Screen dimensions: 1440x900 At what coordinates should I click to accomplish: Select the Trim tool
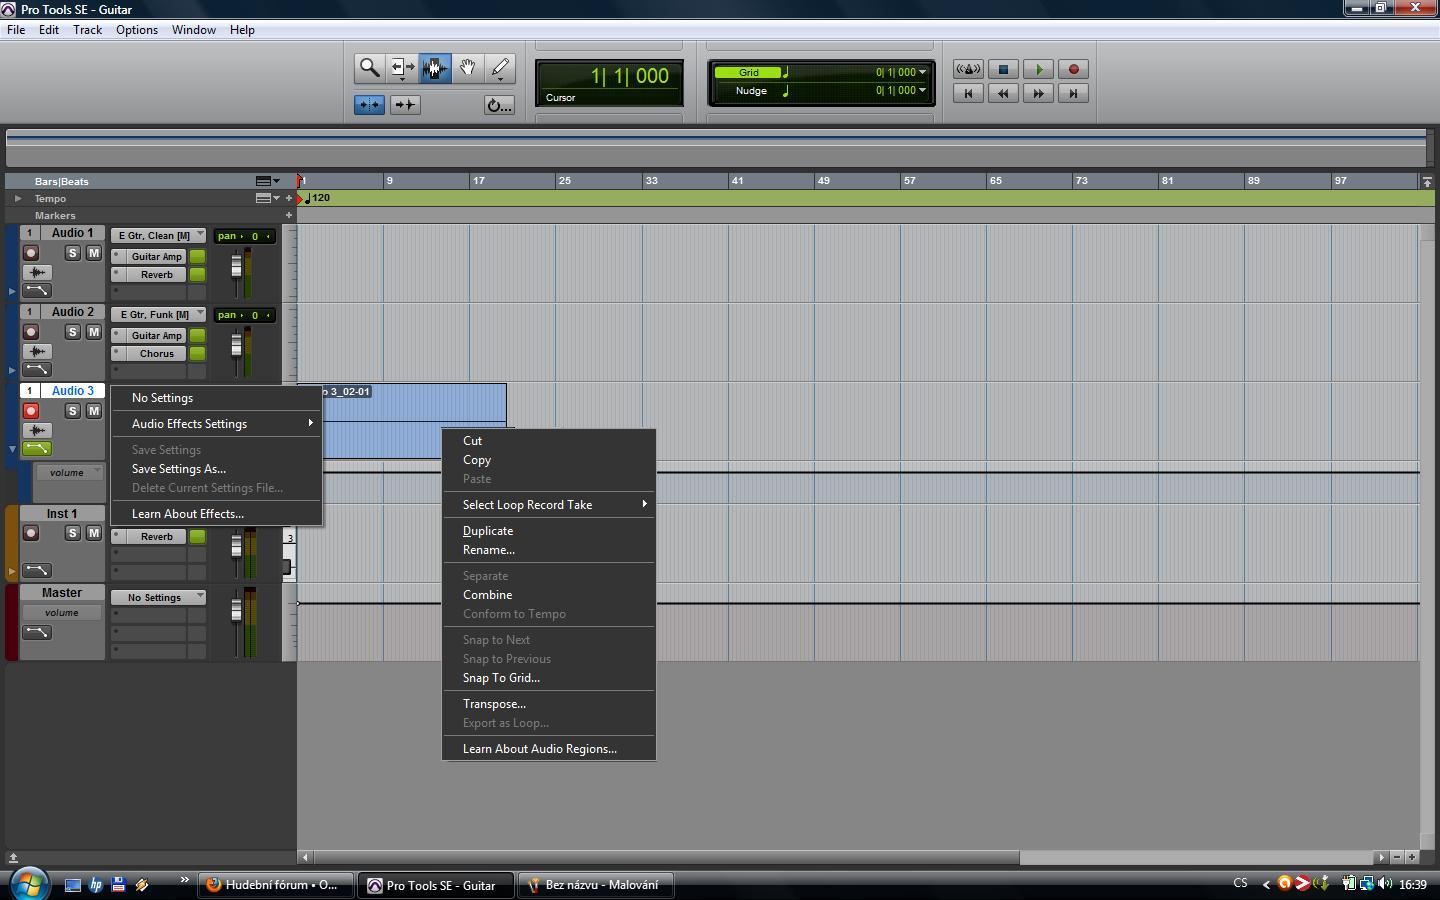pos(402,68)
